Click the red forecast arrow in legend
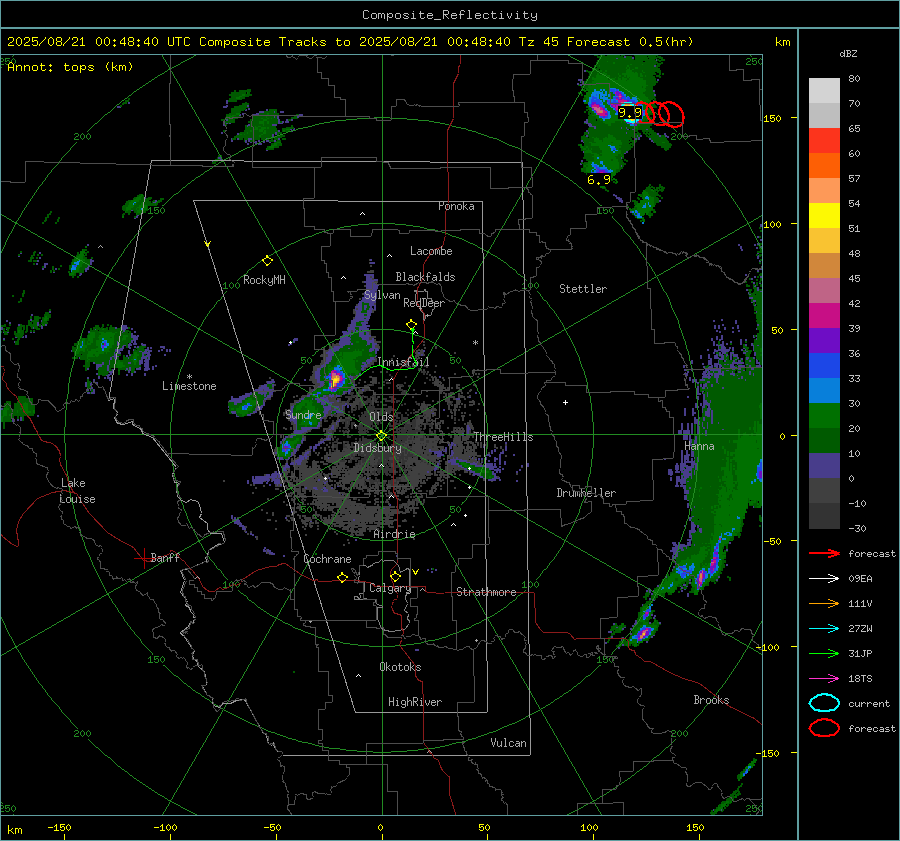900x841 pixels. (824, 553)
